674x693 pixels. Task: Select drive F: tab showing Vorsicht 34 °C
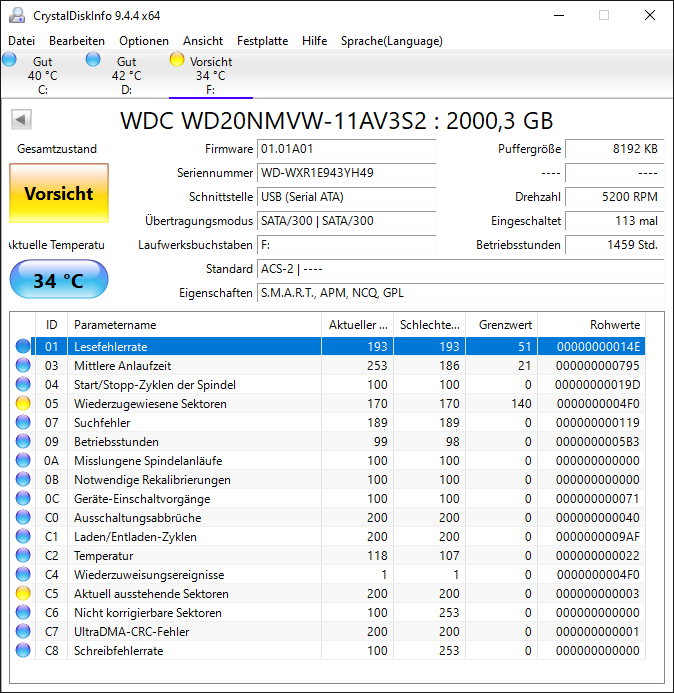tap(211, 75)
